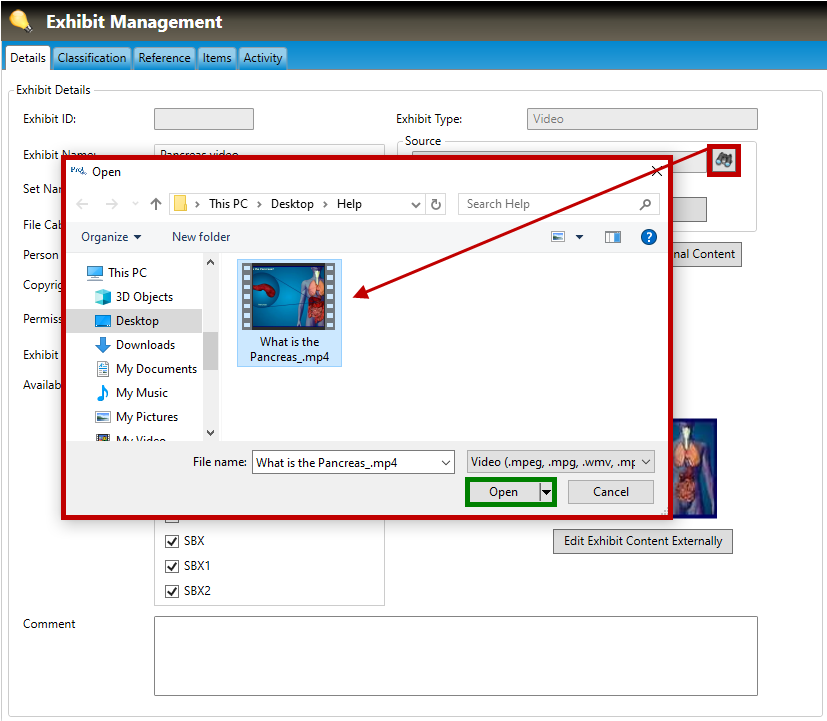Switch to the Classification tab
Viewport: 827px width, 721px height.
pyautogui.click(x=92, y=58)
